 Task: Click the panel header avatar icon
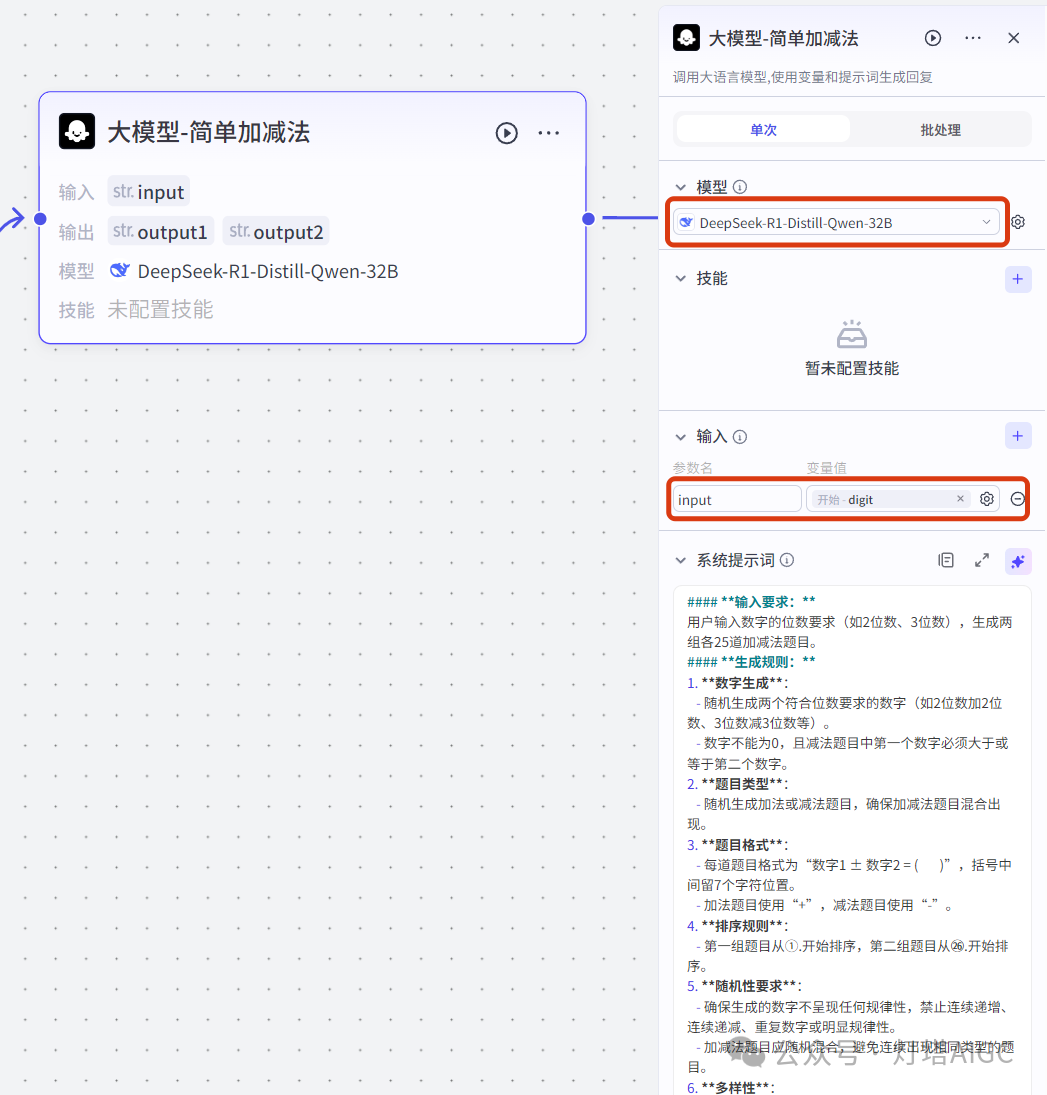[x=686, y=38]
